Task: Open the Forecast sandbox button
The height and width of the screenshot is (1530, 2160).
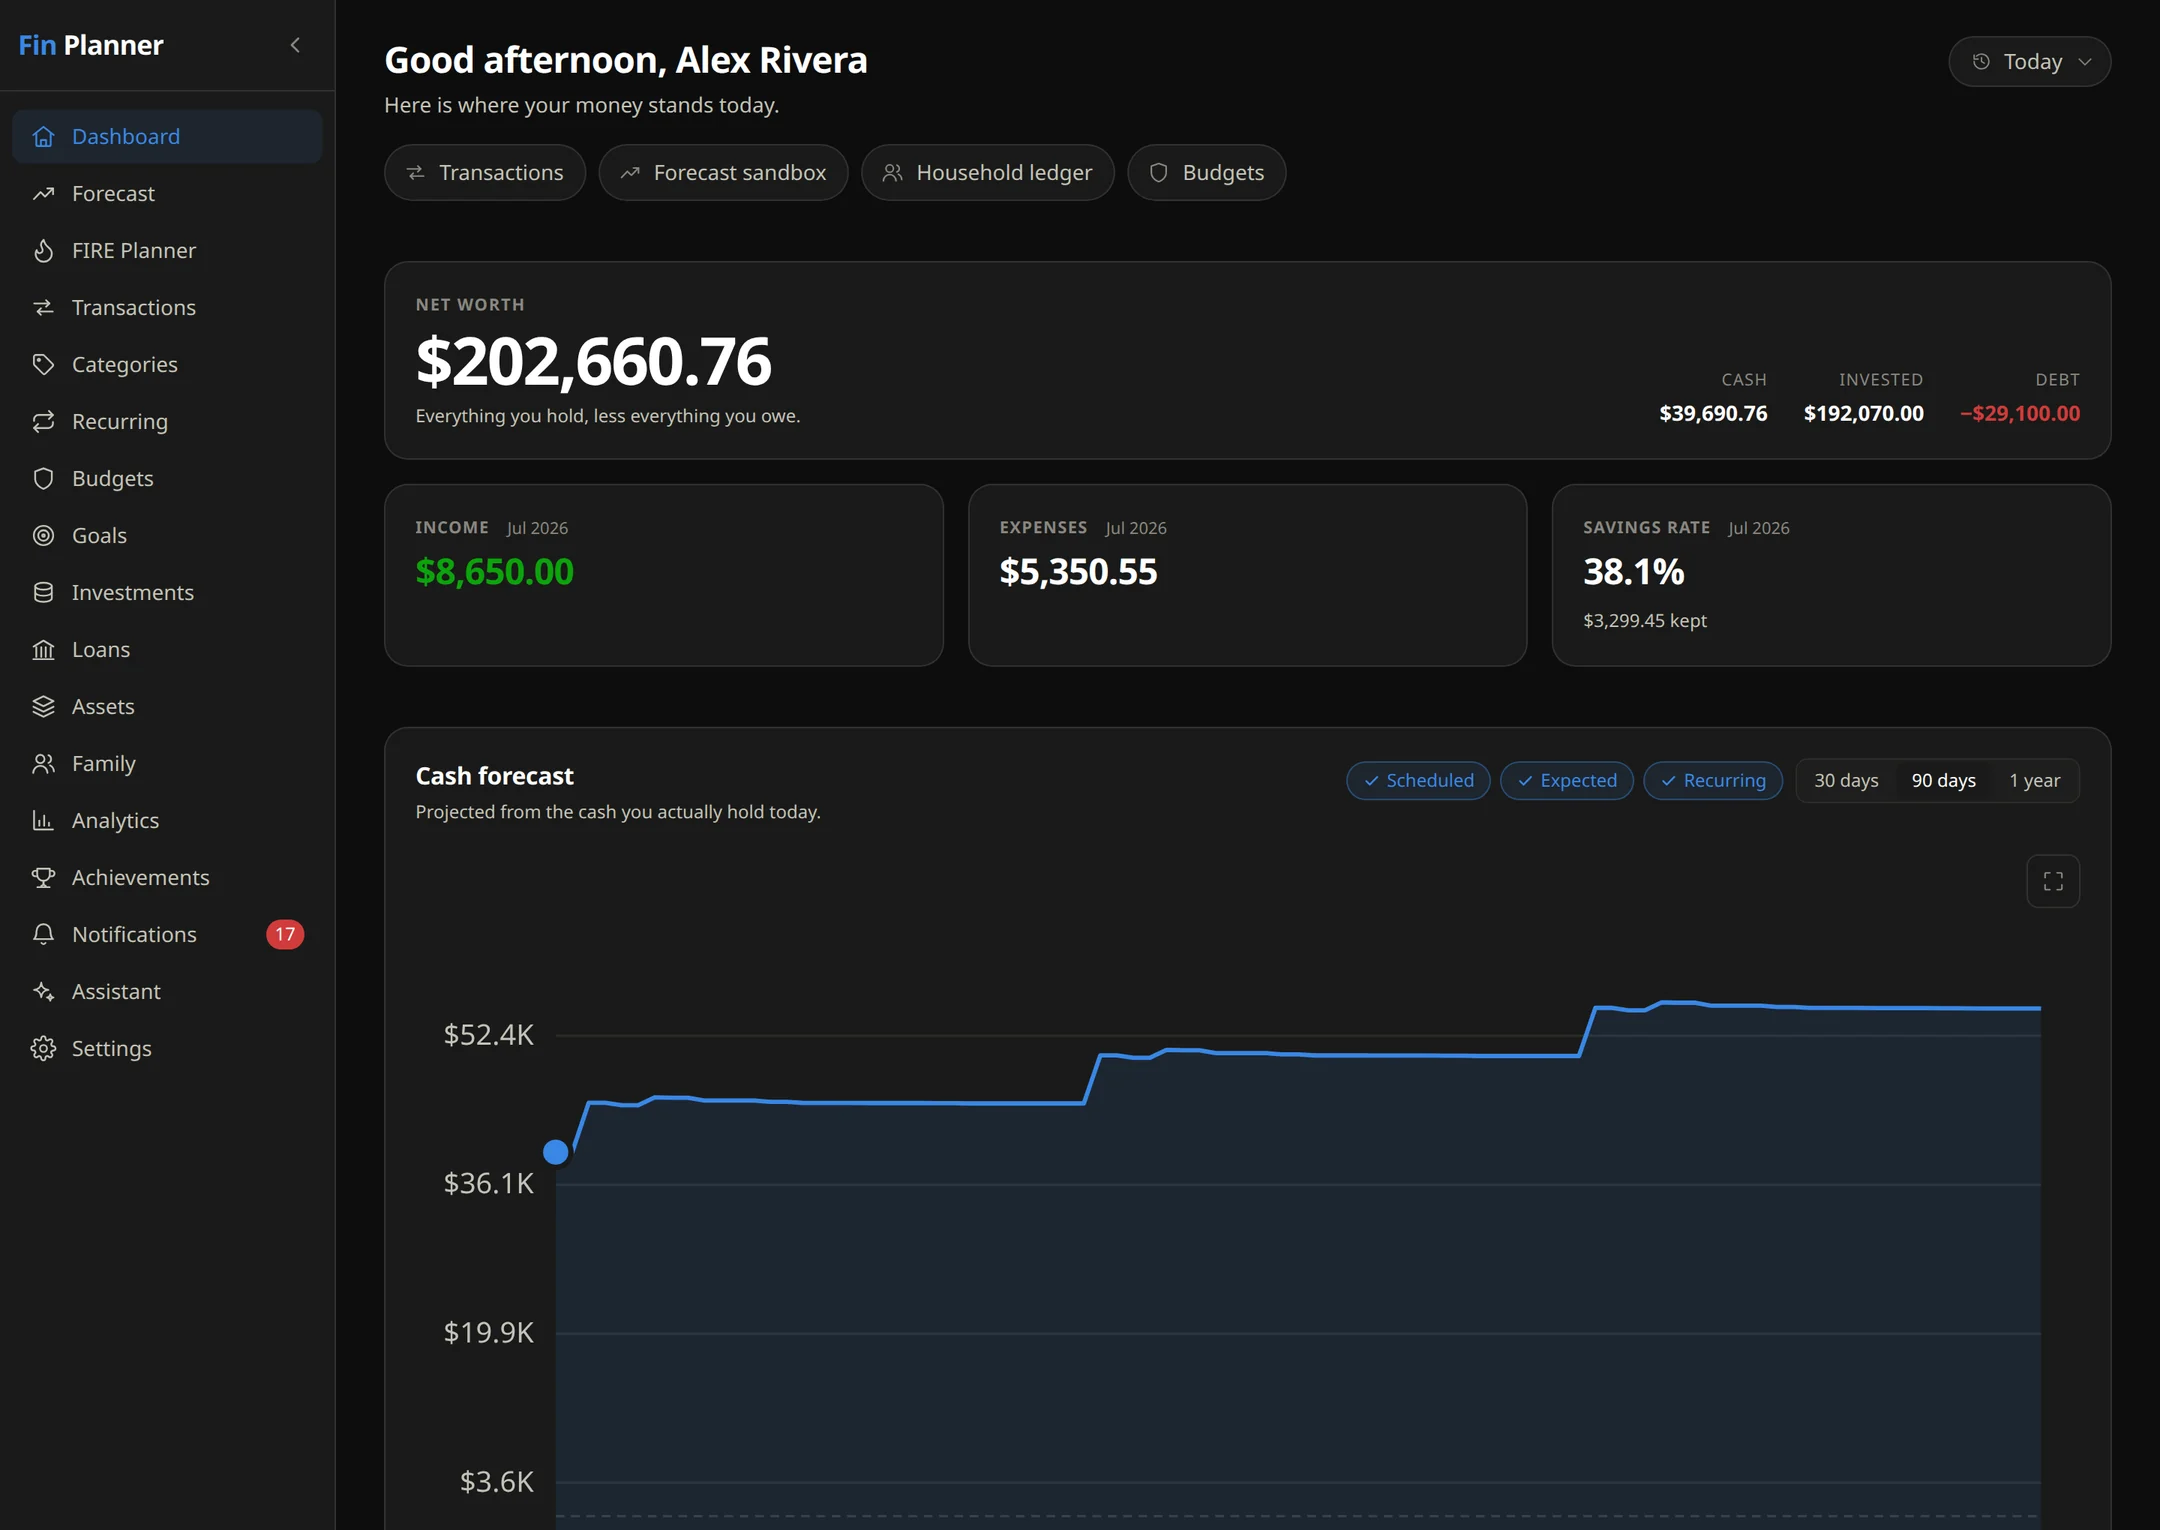Action: click(723, 173)
